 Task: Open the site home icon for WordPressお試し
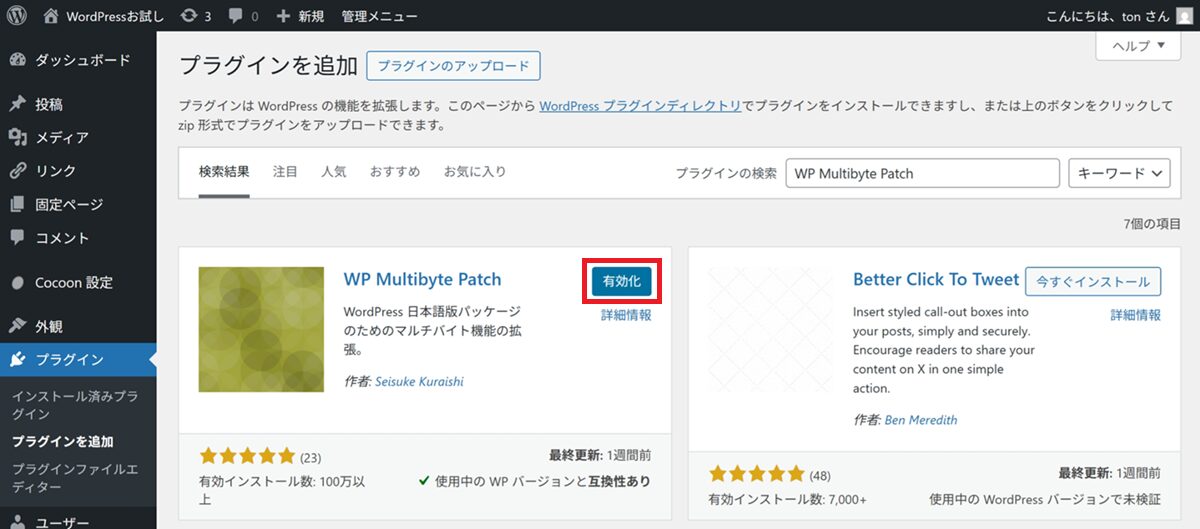[x=52, y=16]
